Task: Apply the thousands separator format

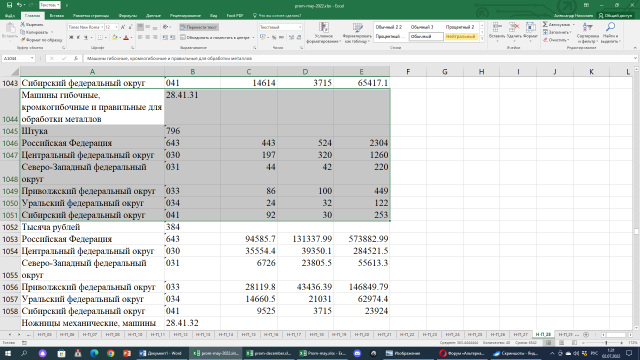Action: pos(281,37)
